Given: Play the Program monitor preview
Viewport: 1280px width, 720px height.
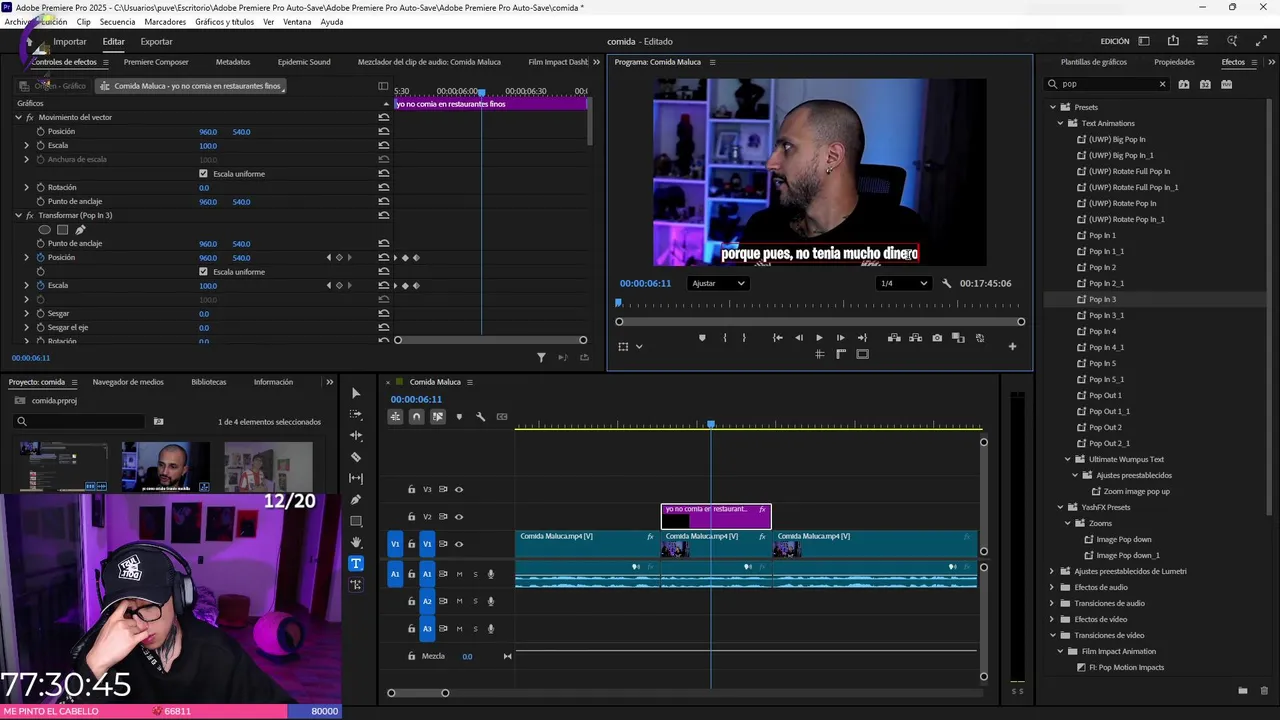Looking at the screenshot, I should pos(819,338).
